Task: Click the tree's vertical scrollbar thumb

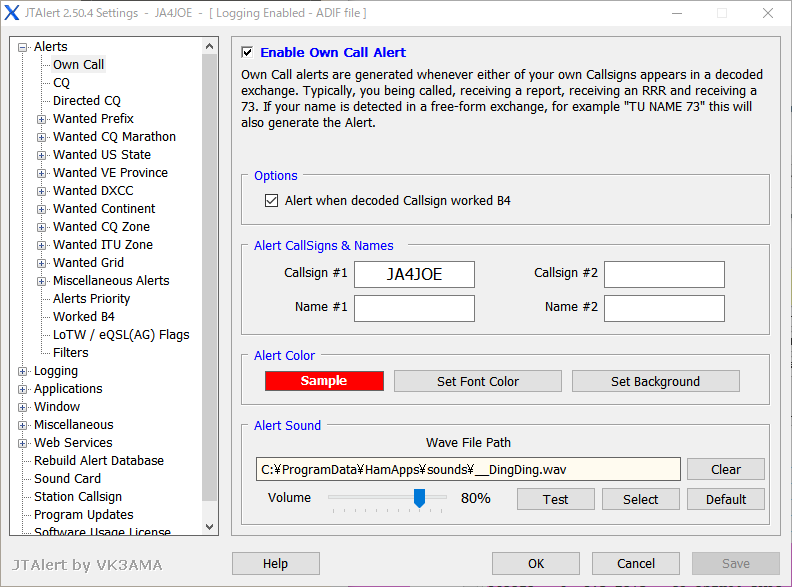Action: point(210,277)
